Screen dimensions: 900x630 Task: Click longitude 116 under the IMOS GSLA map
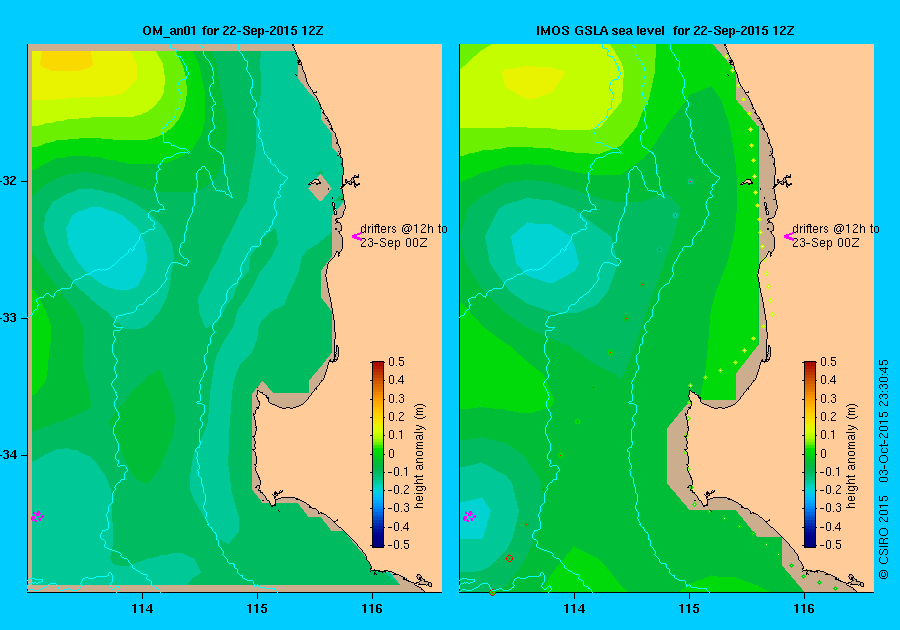[804, 609]
